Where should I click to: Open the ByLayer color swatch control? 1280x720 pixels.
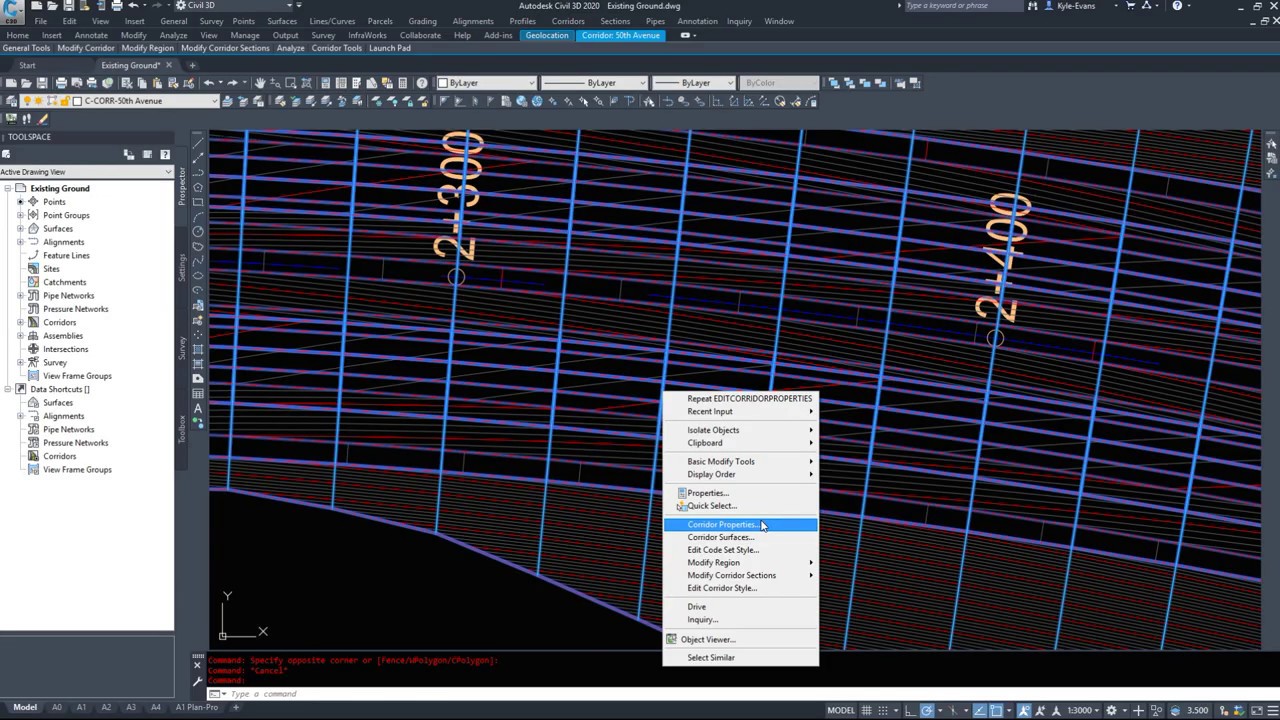[x=486, y=83]
